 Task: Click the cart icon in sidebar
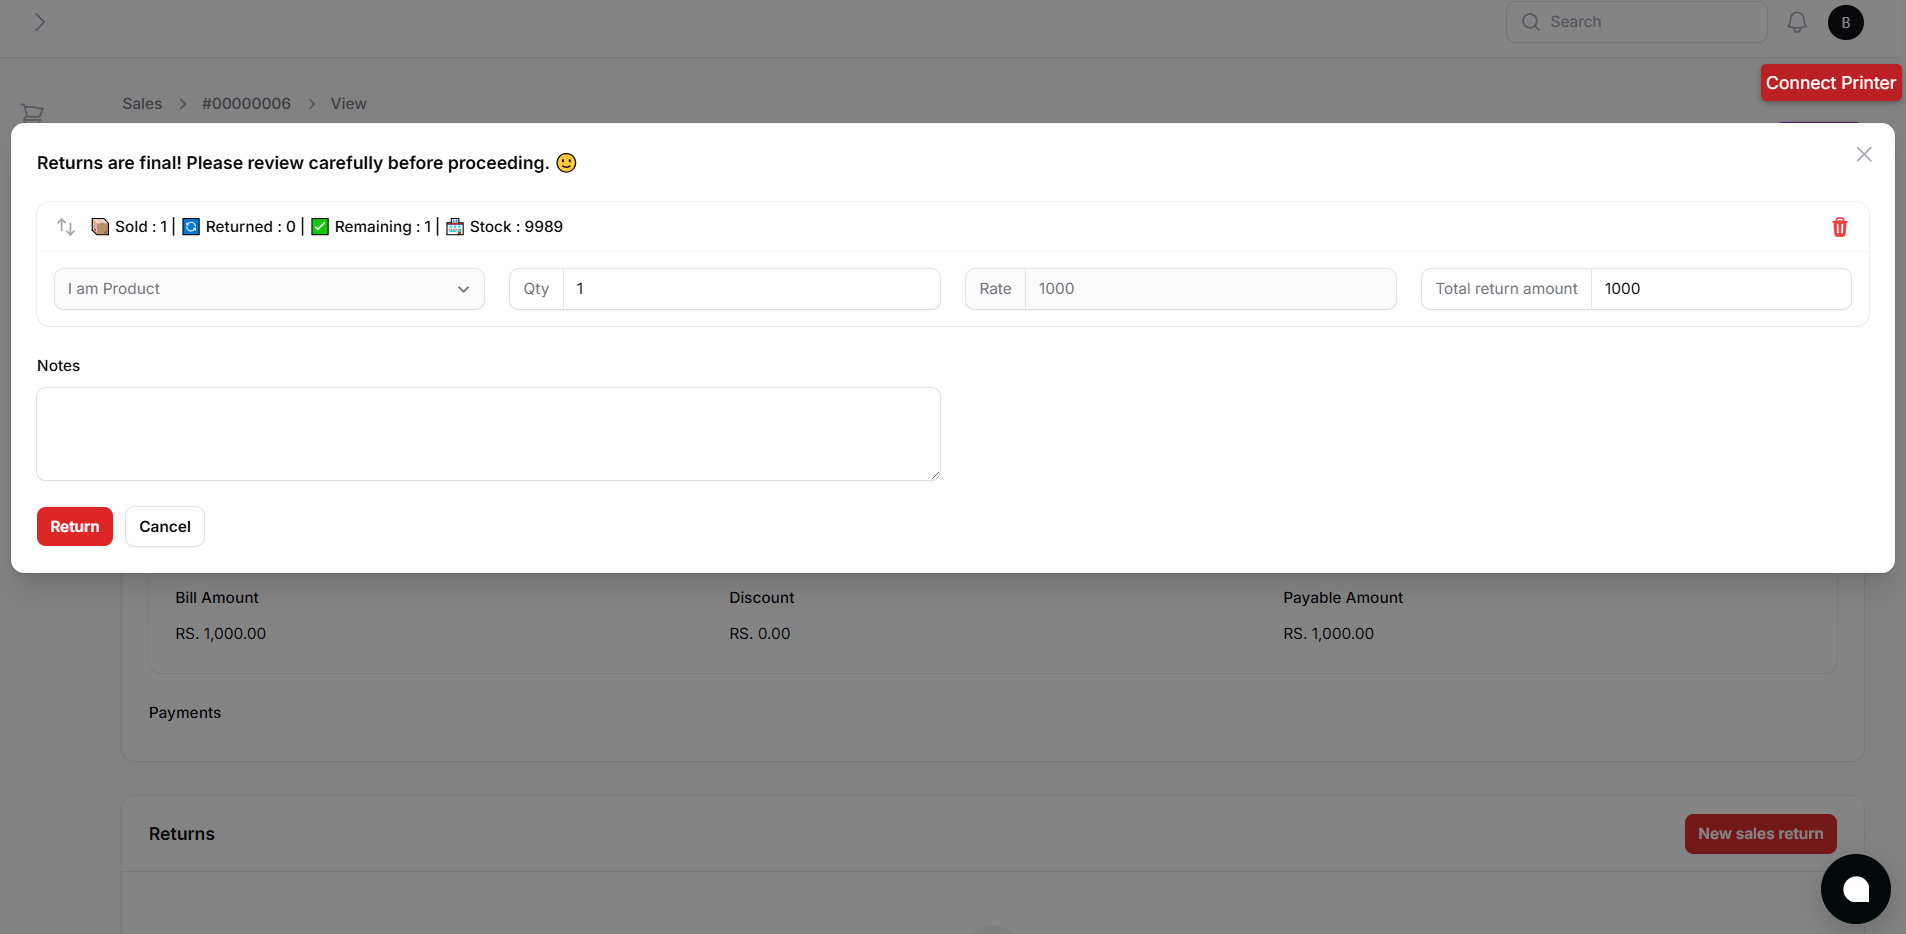click(32, 112)
